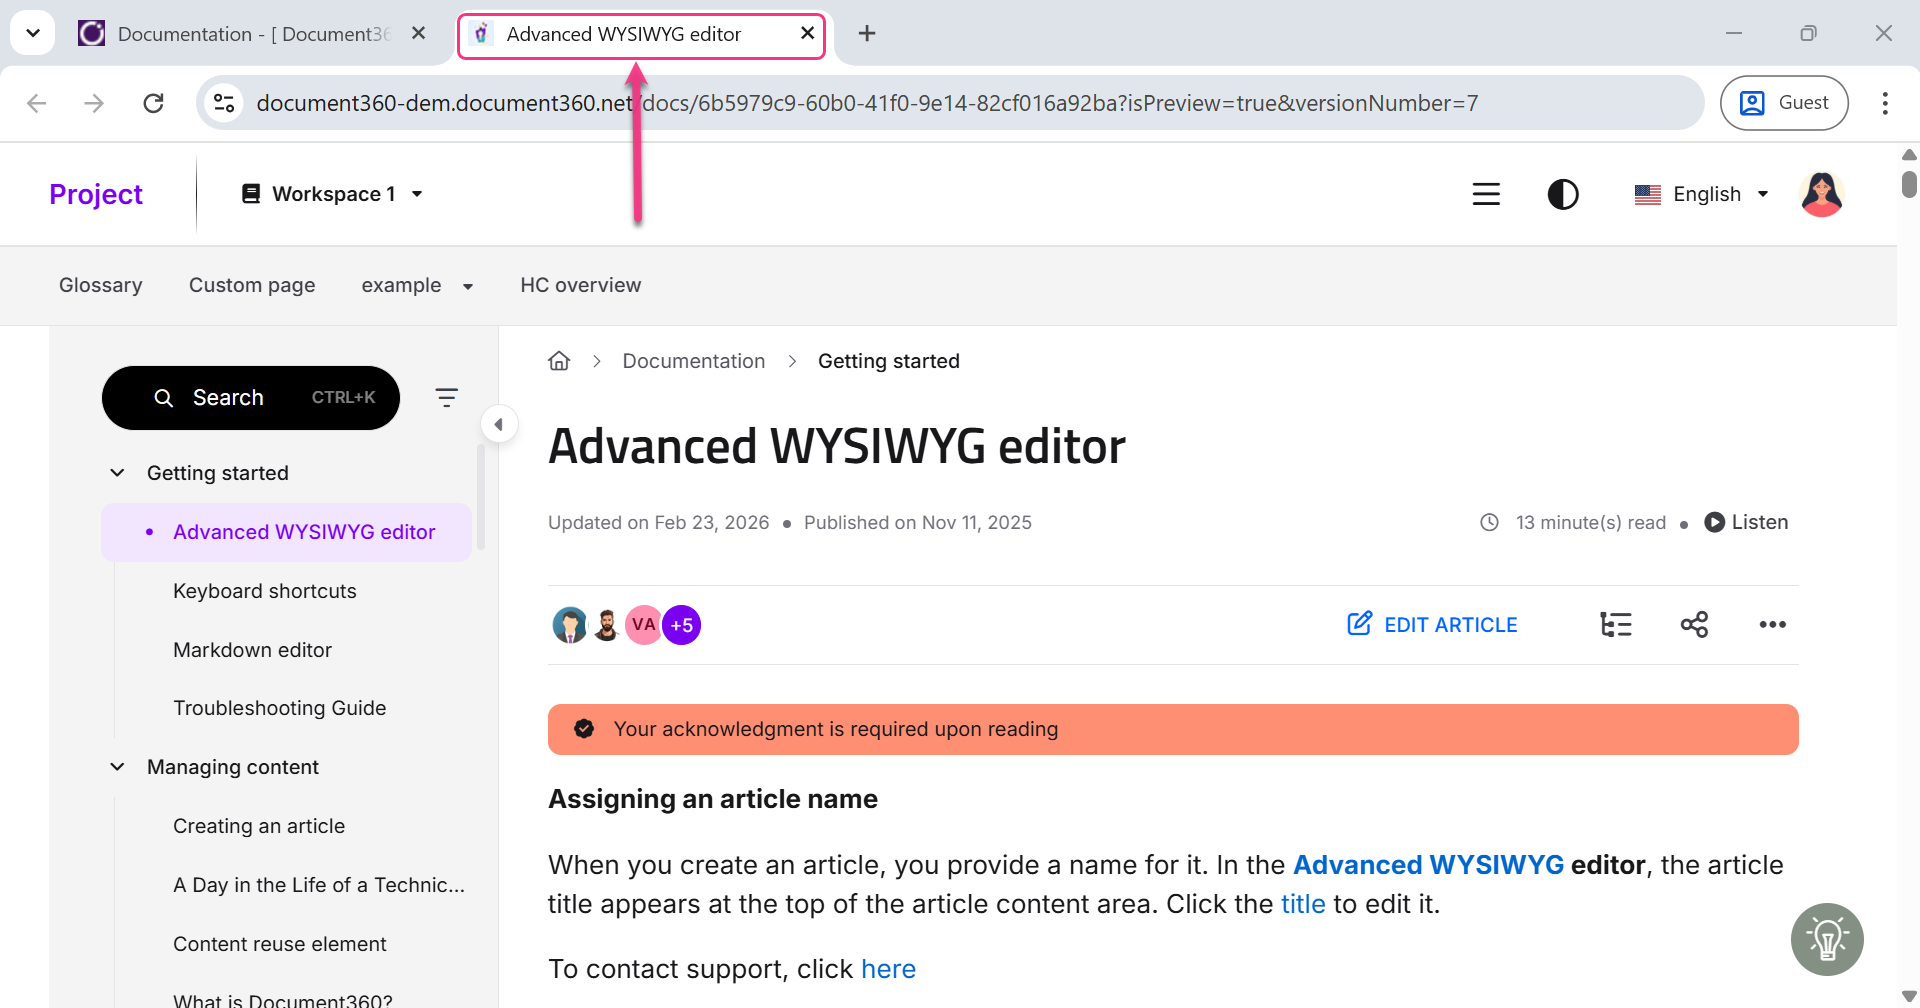The height and width of the screenshot is (1008, 1920).
Task: Open the hamburger menu
Action: coord(1486,194)
